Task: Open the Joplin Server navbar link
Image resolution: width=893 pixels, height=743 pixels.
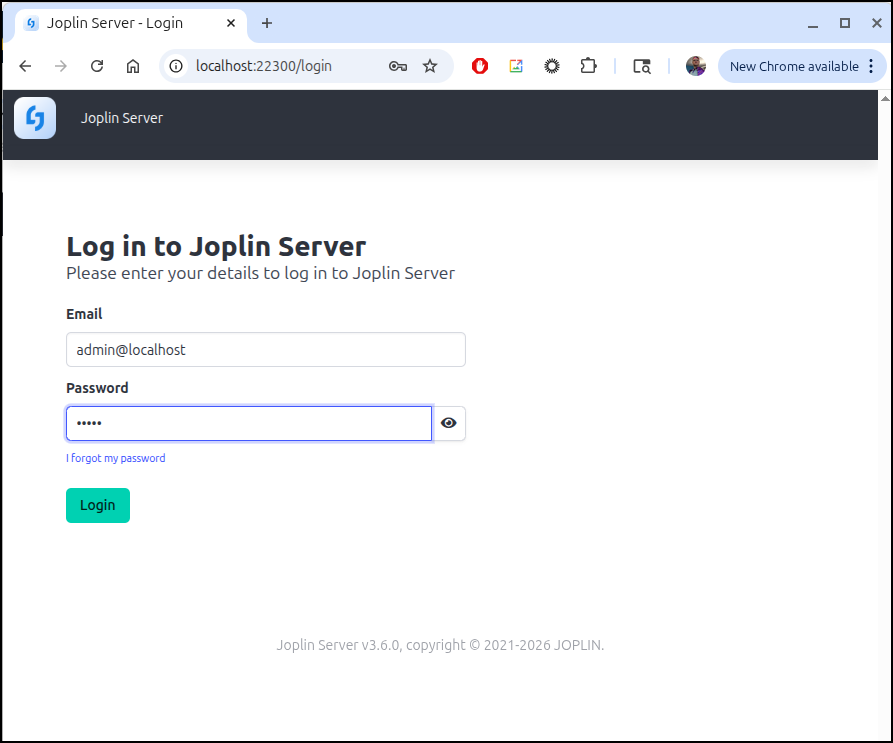Action: tap(122, 118)
